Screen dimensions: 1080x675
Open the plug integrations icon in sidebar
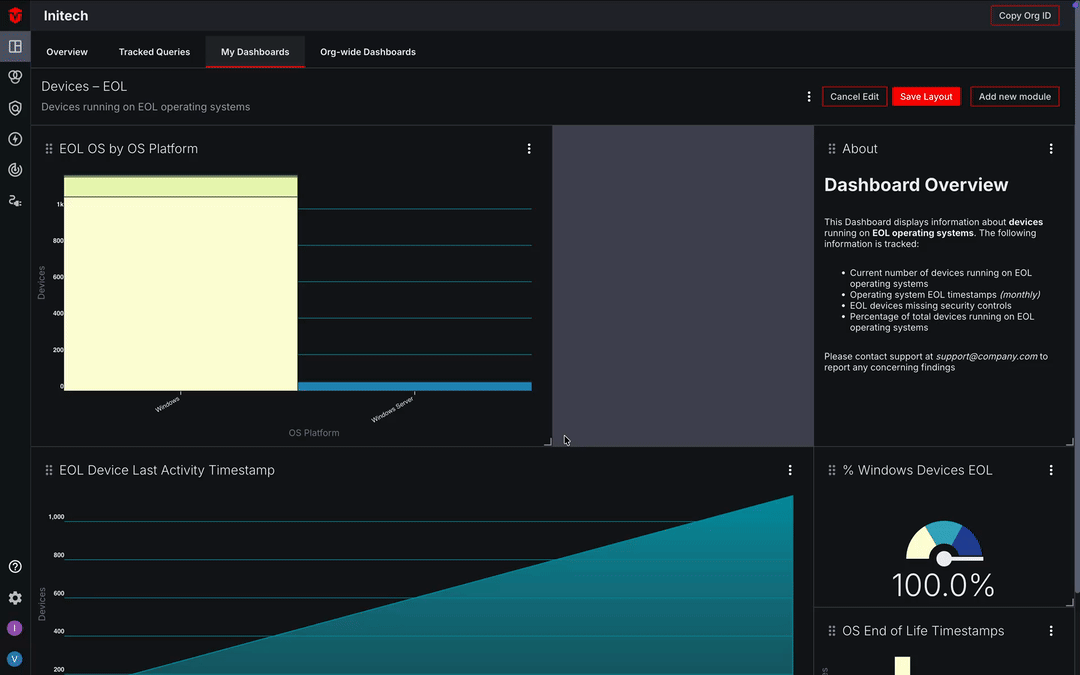(14, 200)
